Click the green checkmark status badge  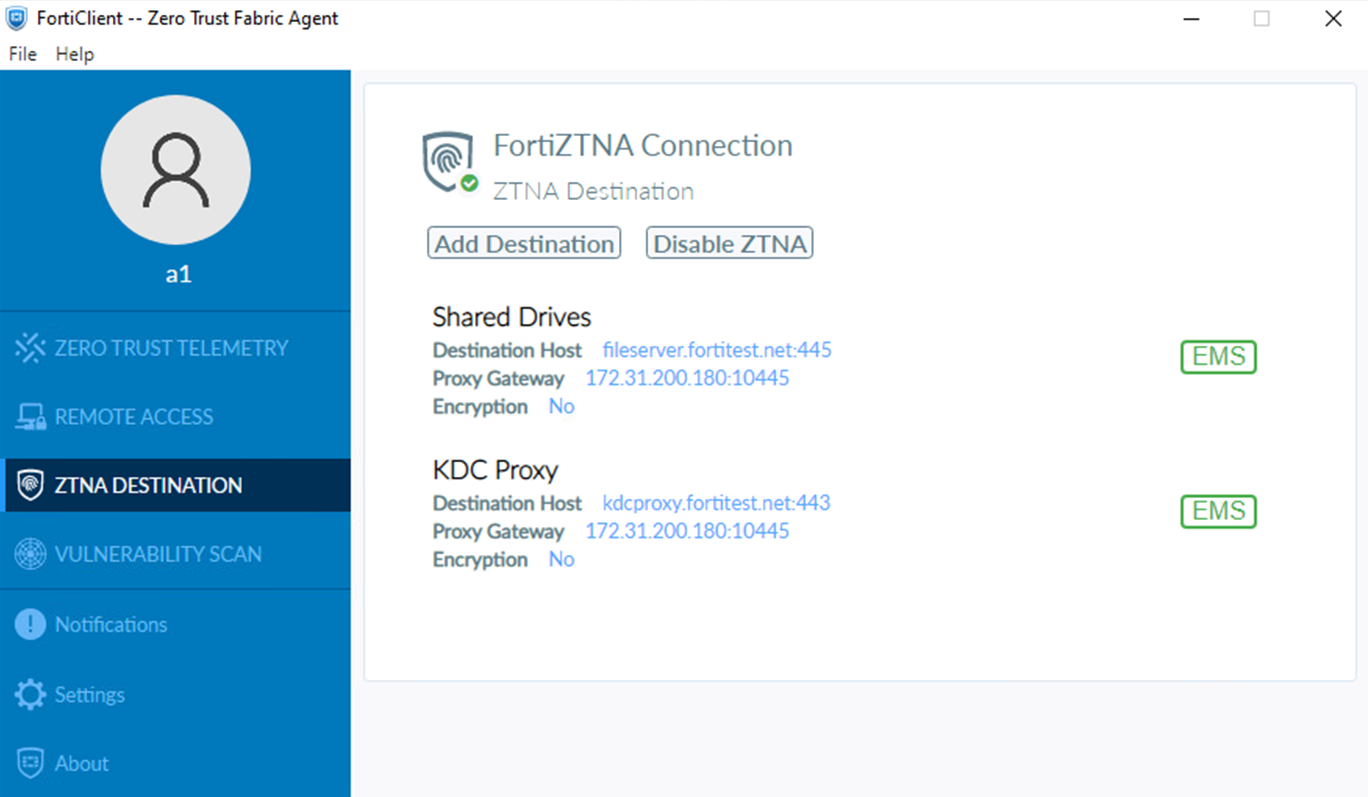click(x=468, y=183)
